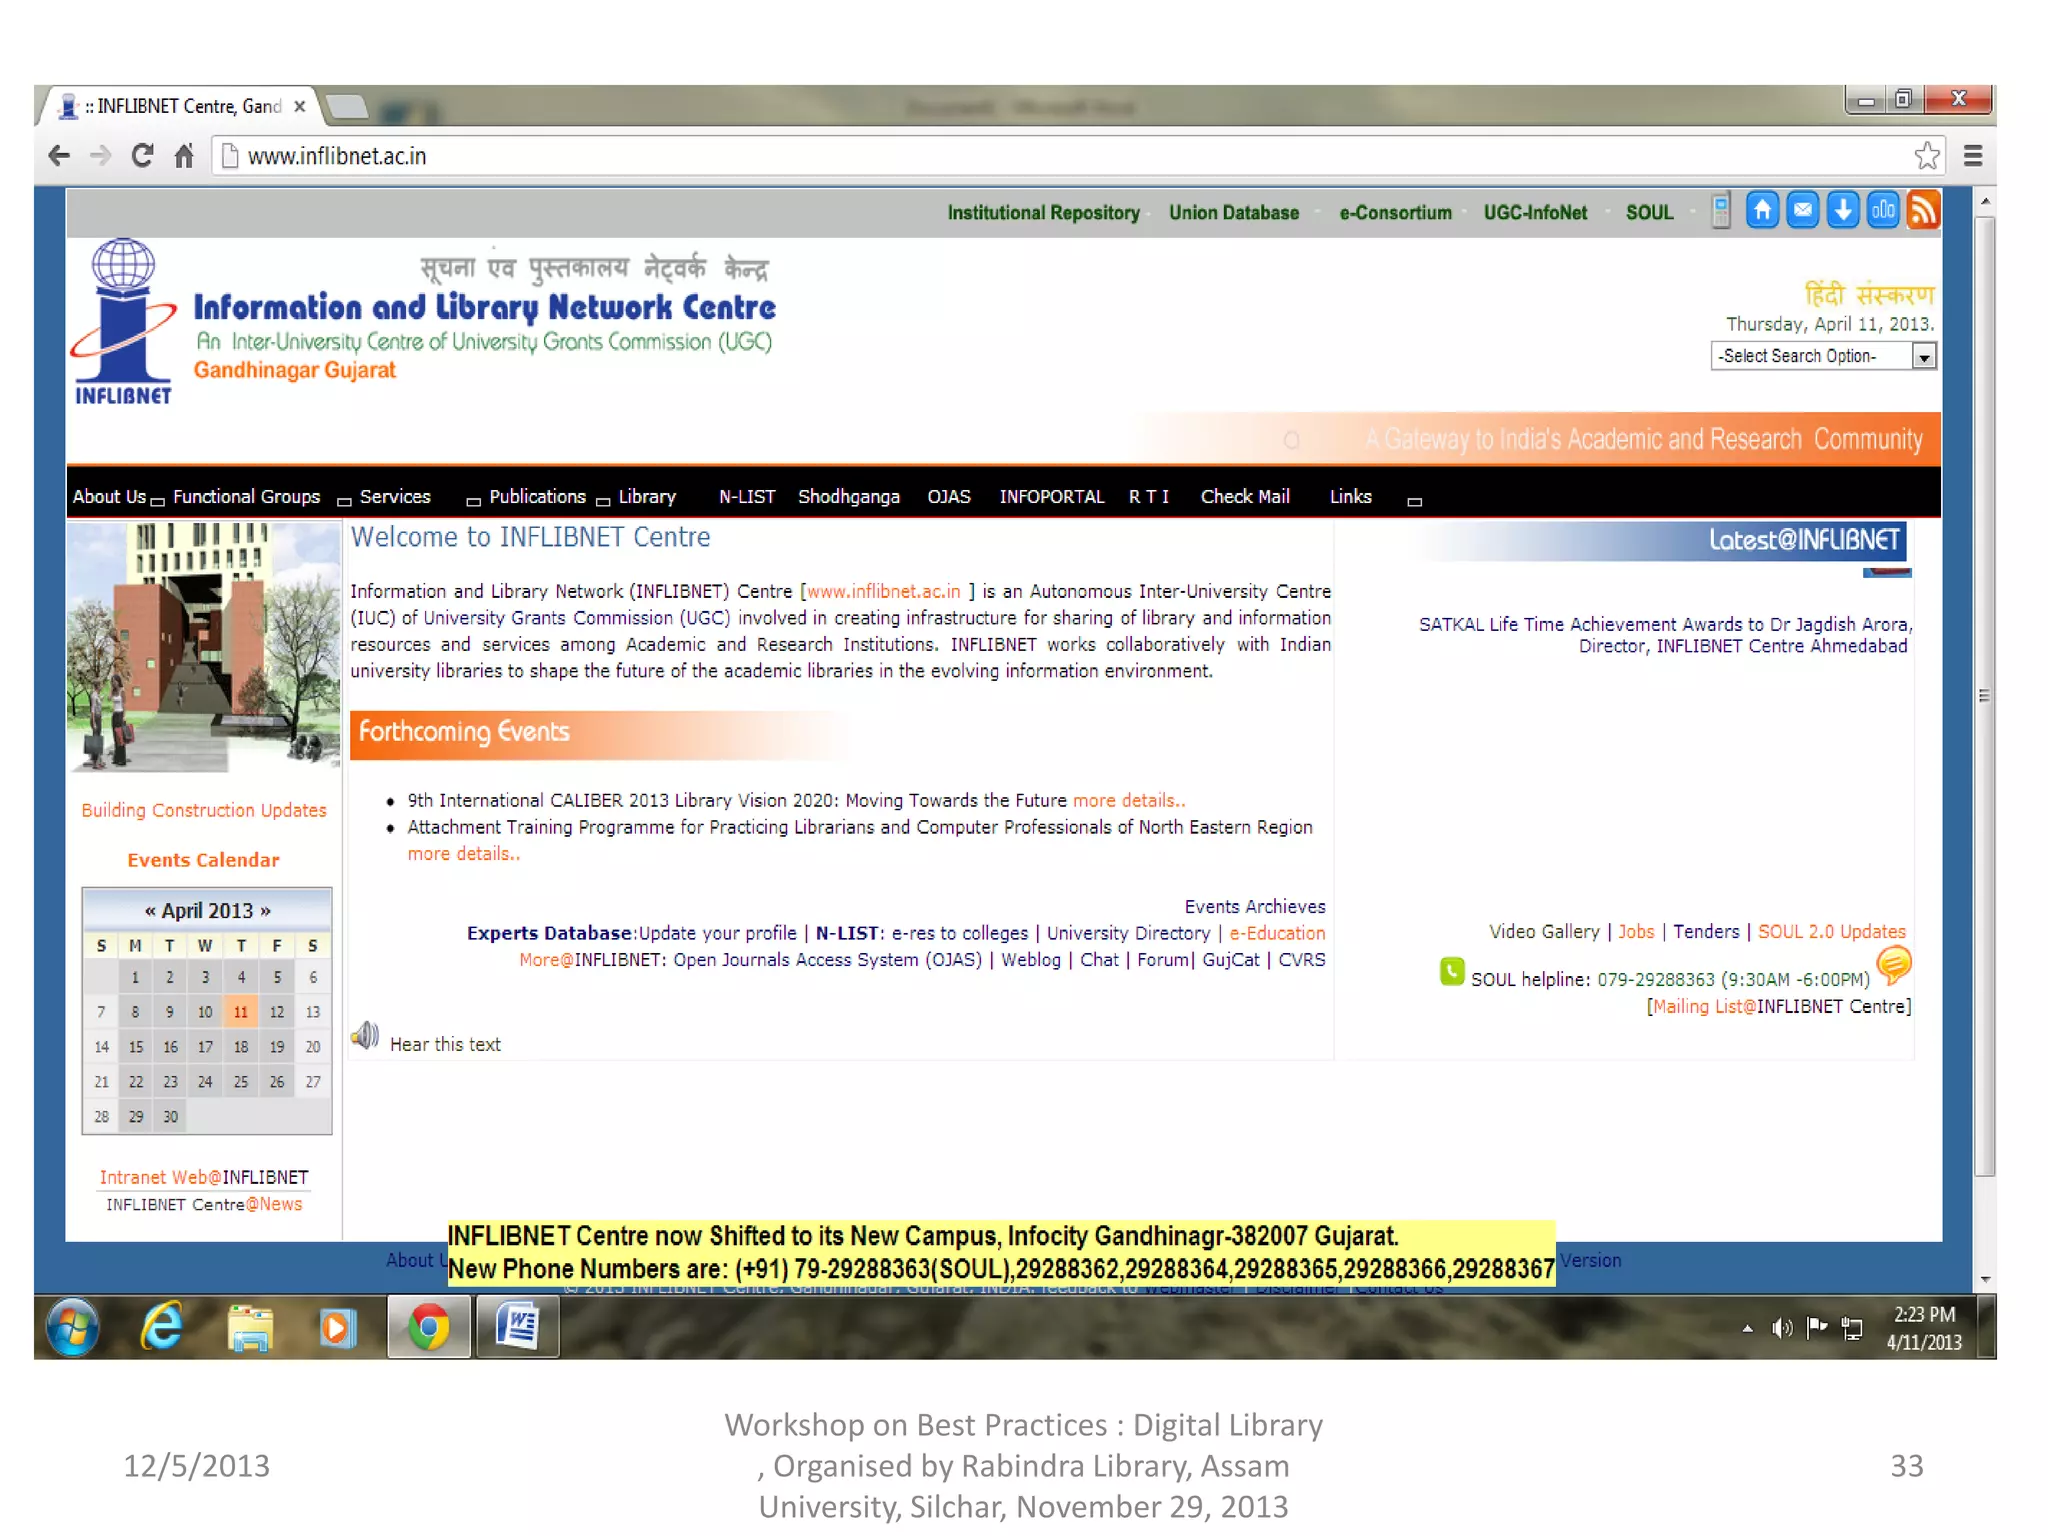Open the SOUL 2.0 Updates link
This screenshot has height=1536, width=2048.
(x=1832, y=932)
